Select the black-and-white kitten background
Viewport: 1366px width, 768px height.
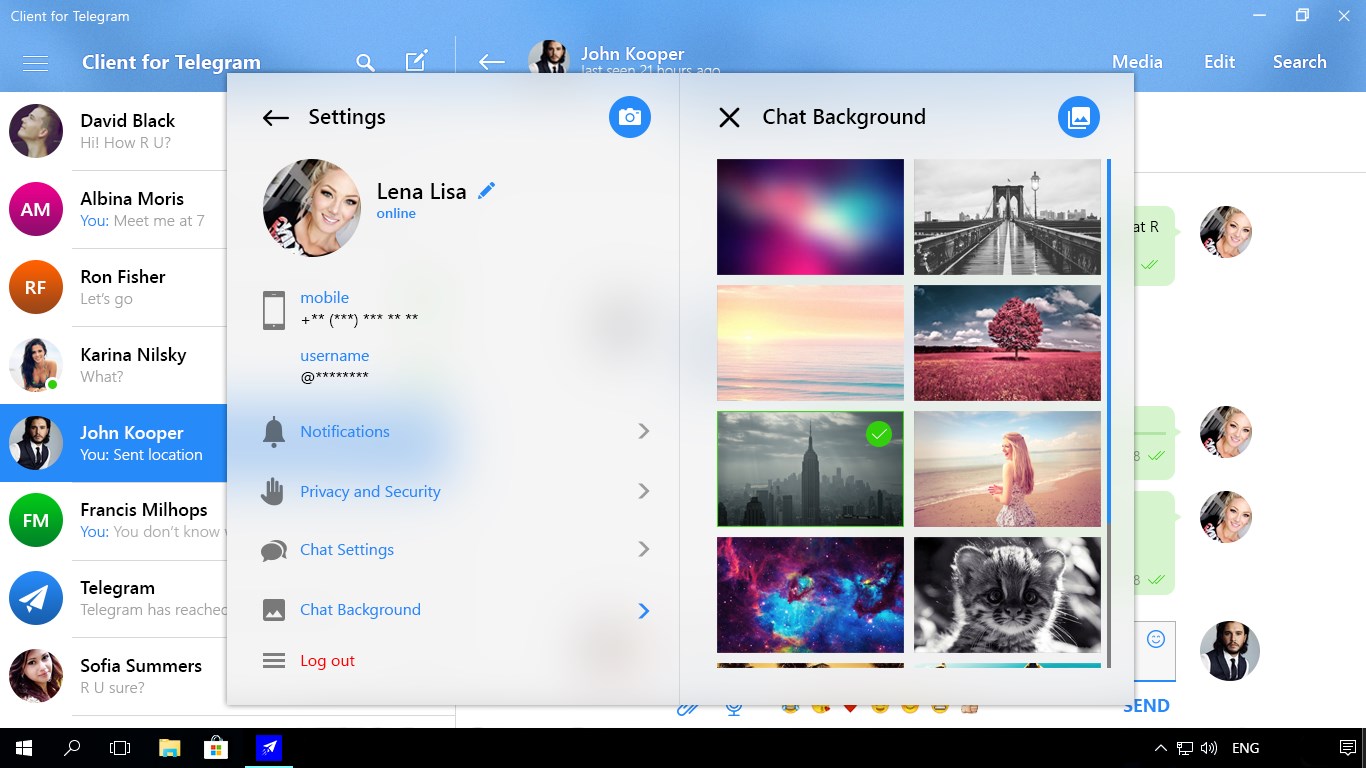coord(1007,595)
